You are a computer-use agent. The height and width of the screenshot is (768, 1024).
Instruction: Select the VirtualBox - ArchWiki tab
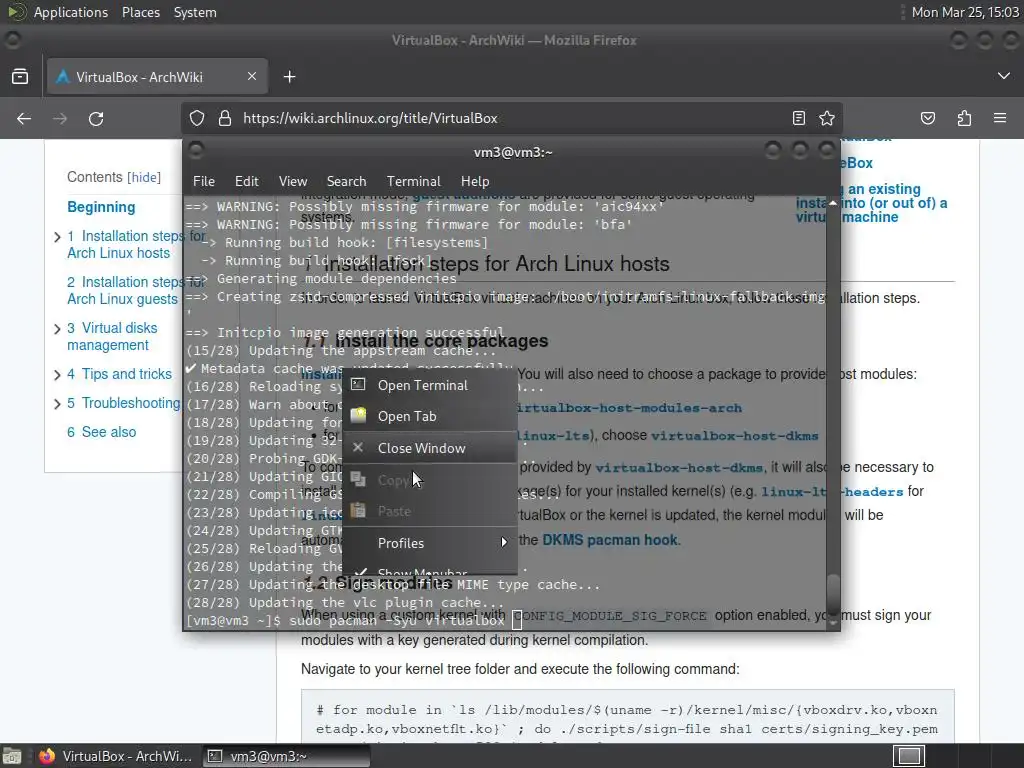[x=157, y=77]
